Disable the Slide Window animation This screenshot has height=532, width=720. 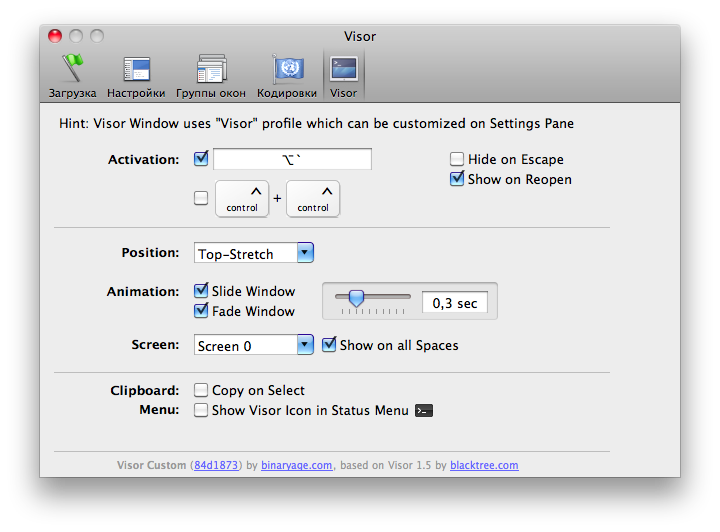201,291
